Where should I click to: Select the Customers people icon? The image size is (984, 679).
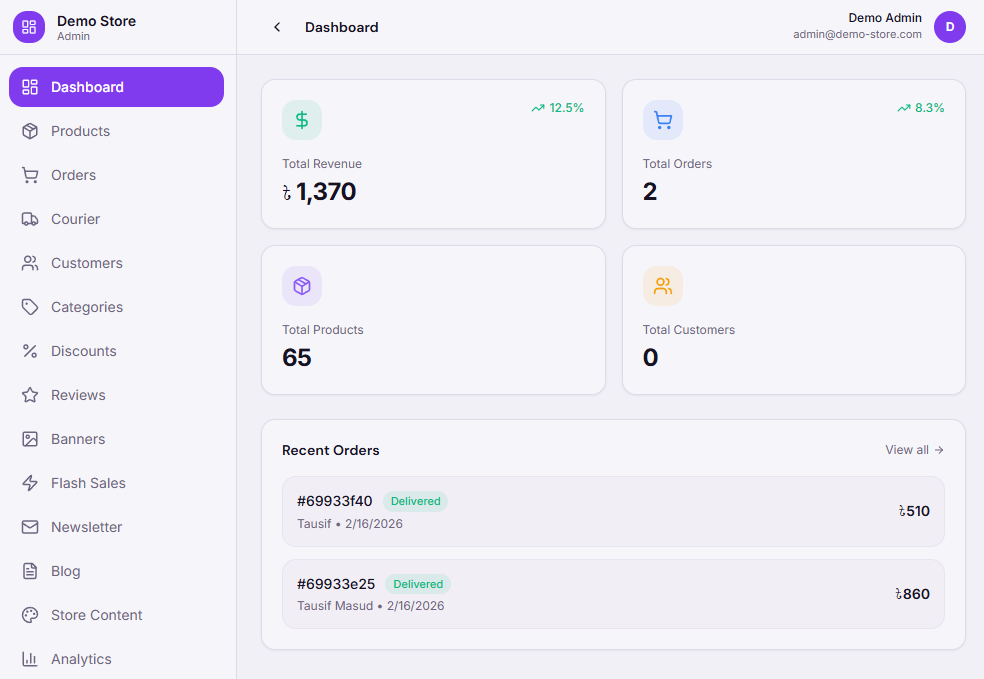(x=31, y=263)
